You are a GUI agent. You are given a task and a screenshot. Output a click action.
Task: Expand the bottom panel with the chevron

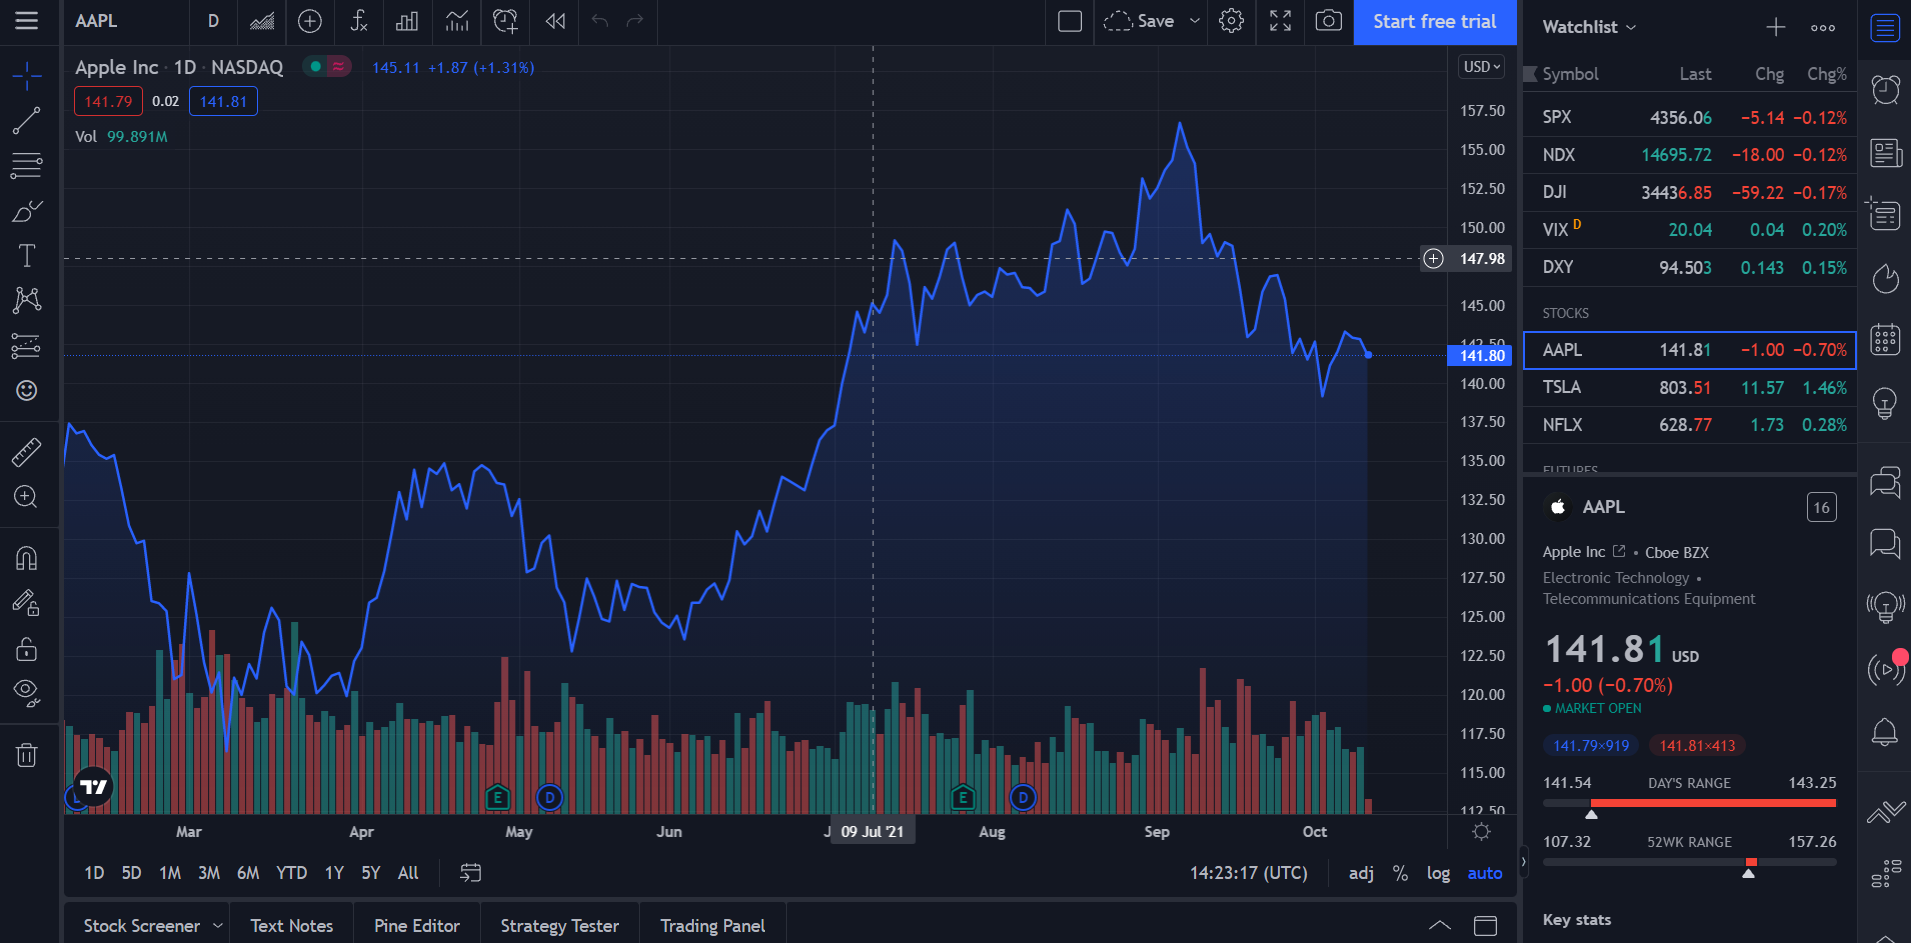click(1439, 926)
